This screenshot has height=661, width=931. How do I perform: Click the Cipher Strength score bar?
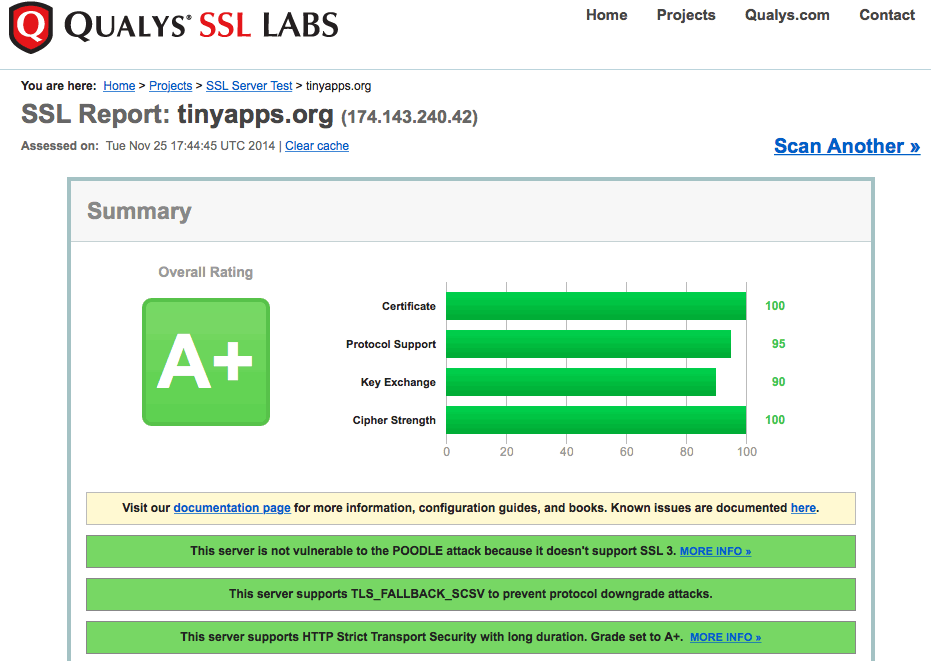click(596, 420)
